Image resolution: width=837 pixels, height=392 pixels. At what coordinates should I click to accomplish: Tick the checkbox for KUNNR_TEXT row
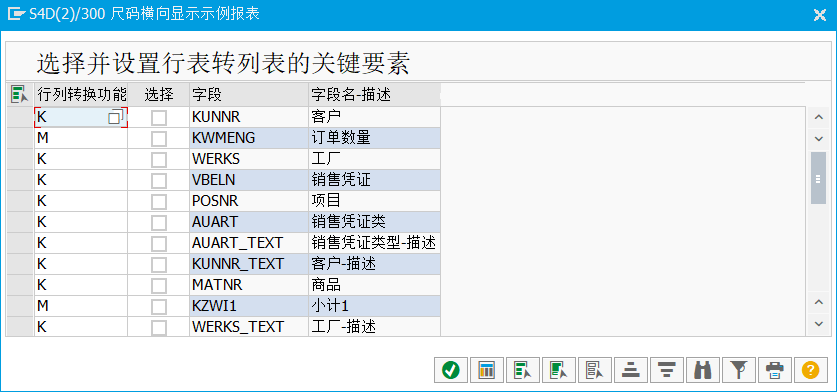159,264
